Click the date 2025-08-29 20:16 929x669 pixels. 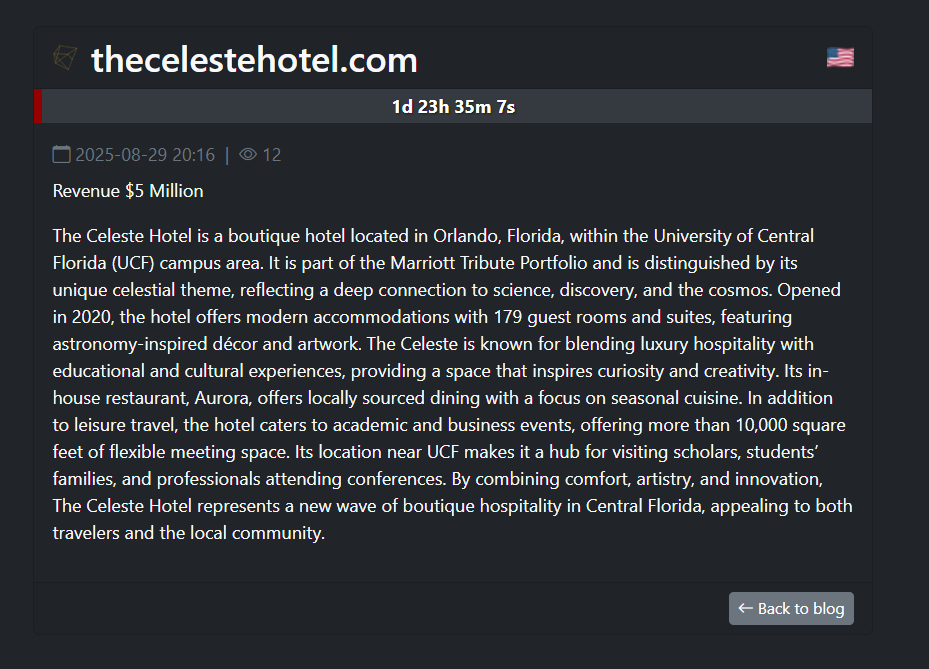coord(145,154)
